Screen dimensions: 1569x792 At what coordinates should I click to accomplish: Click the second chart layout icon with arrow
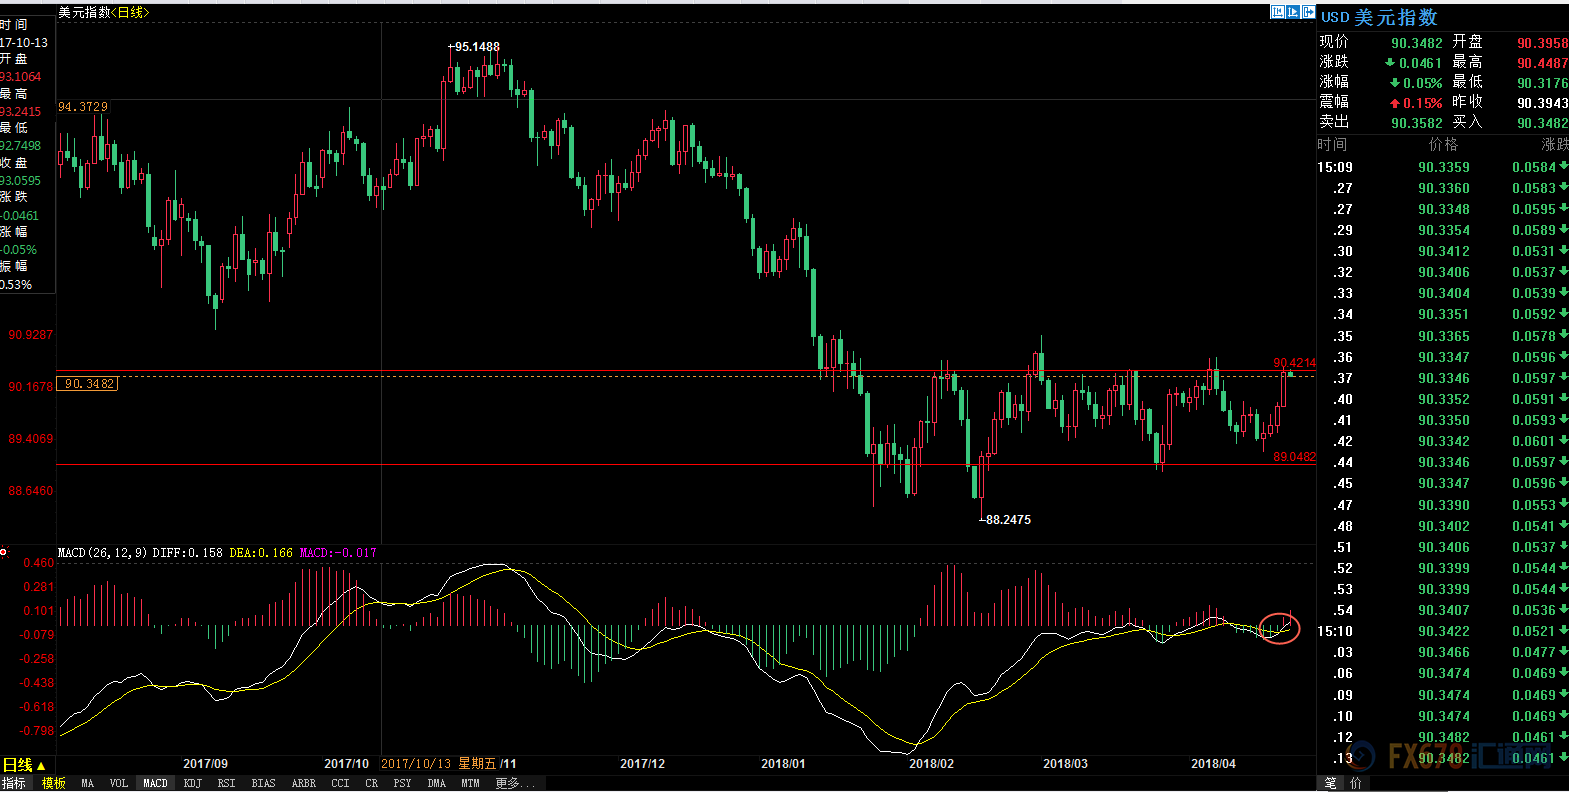1293,12
